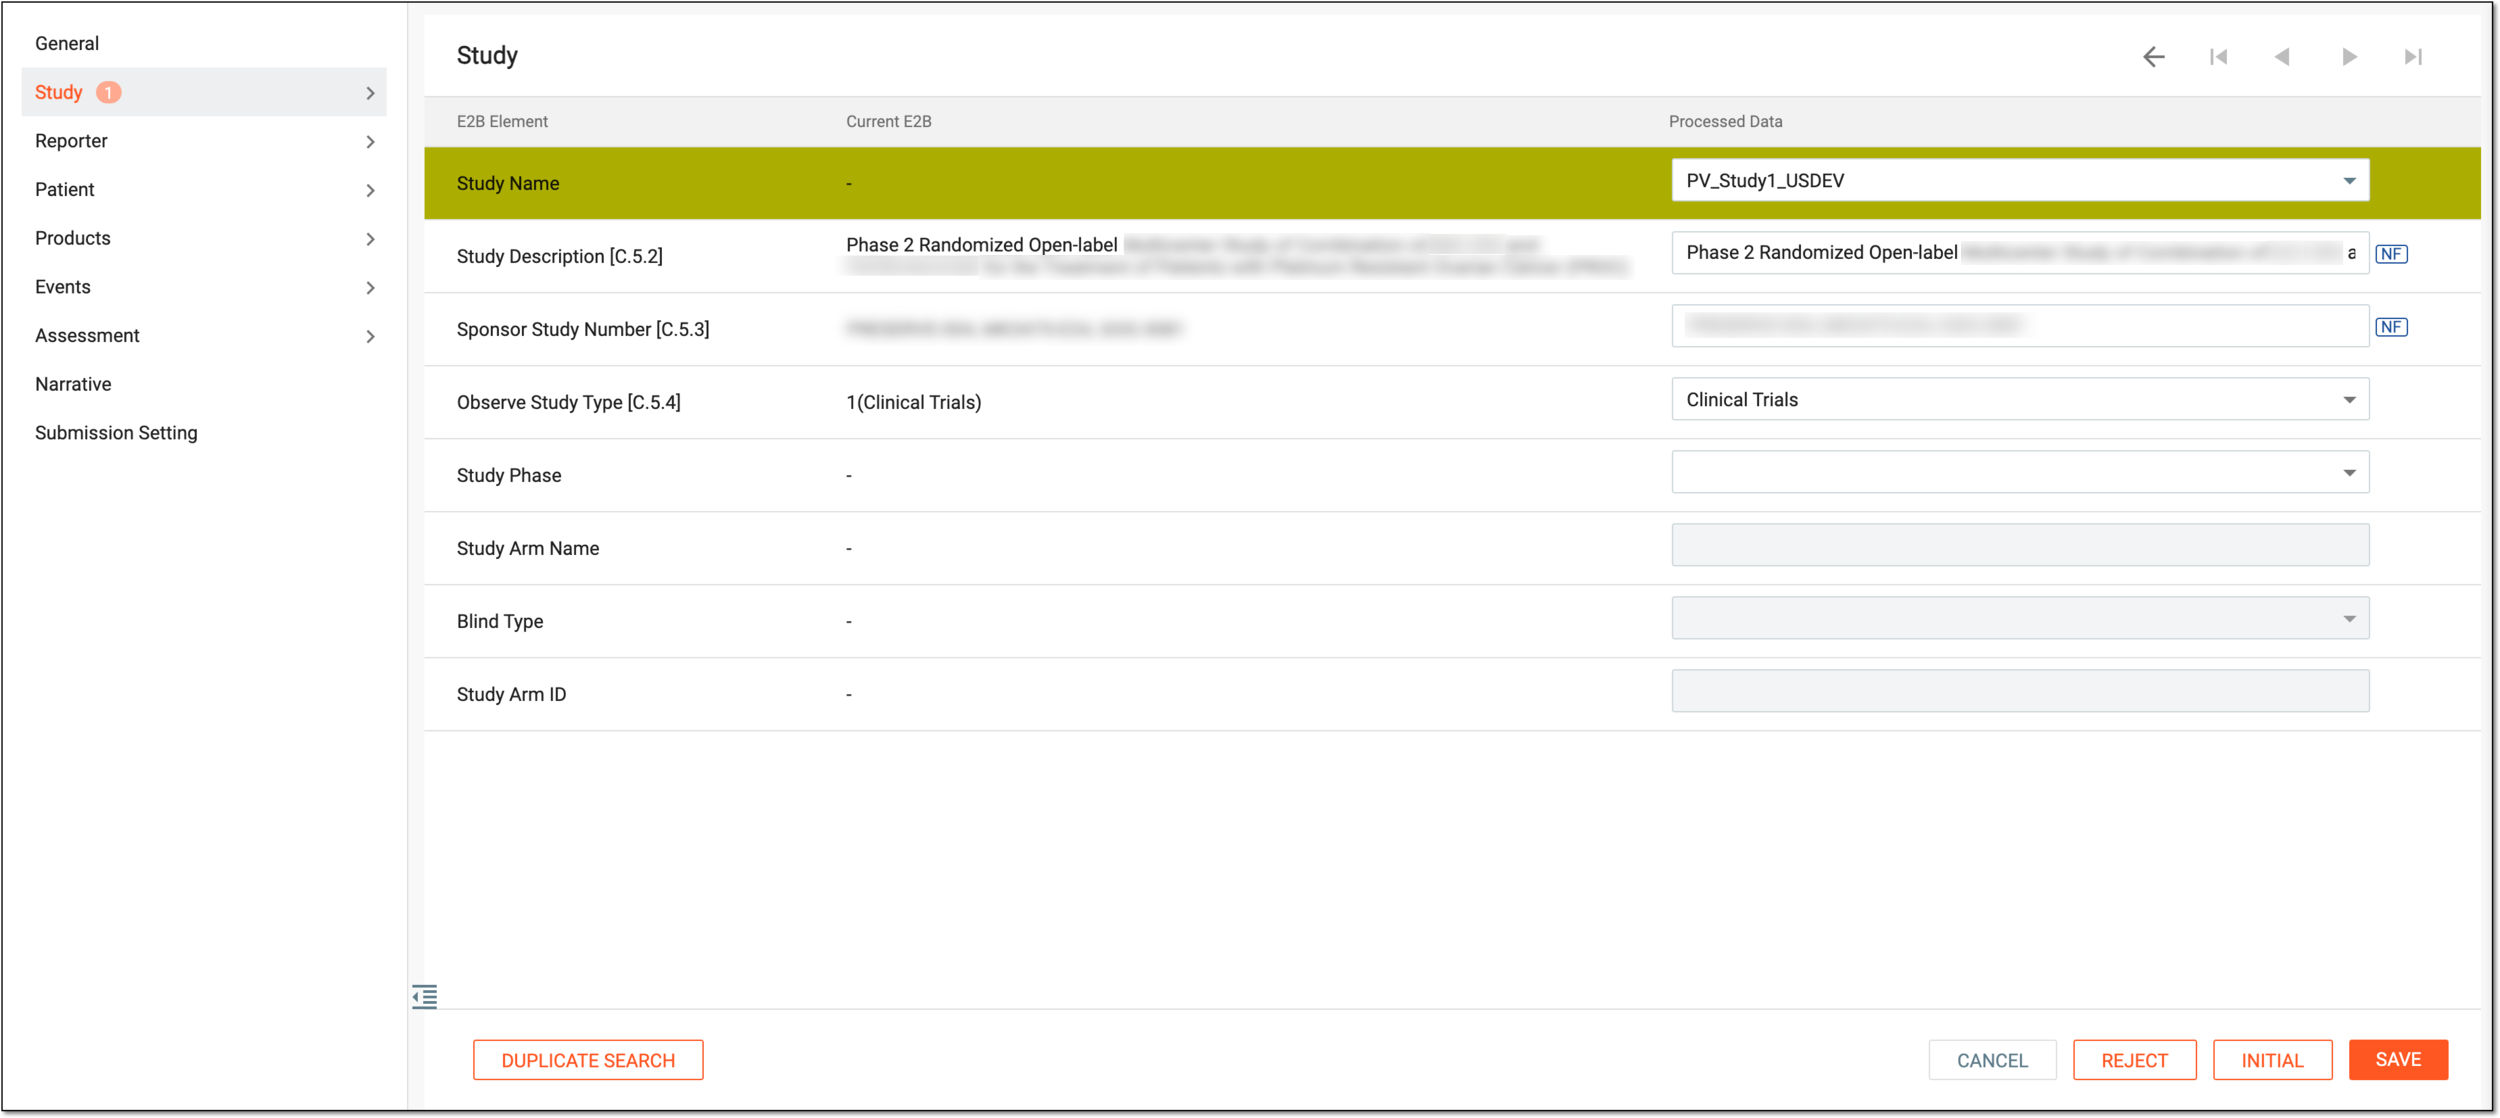Jump to the first record icon
This screenshot has width=2500, height=1118.
click(x=2218, y=57)
